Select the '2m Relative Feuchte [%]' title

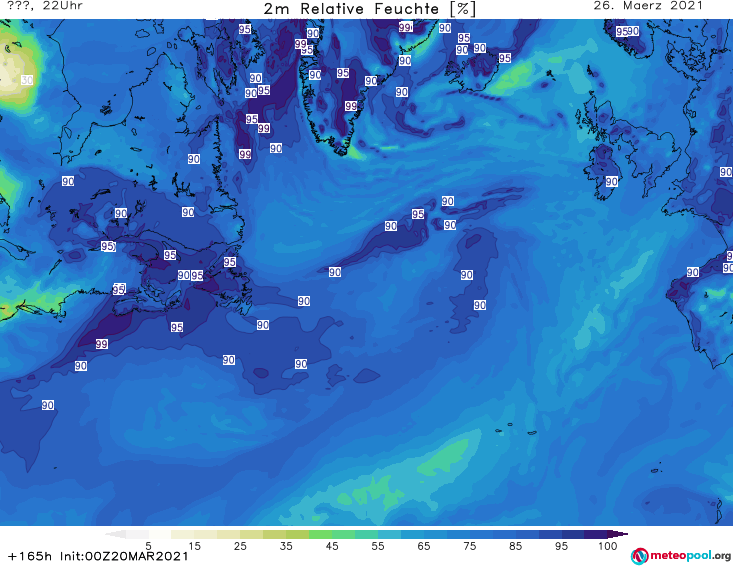(369, 9)
